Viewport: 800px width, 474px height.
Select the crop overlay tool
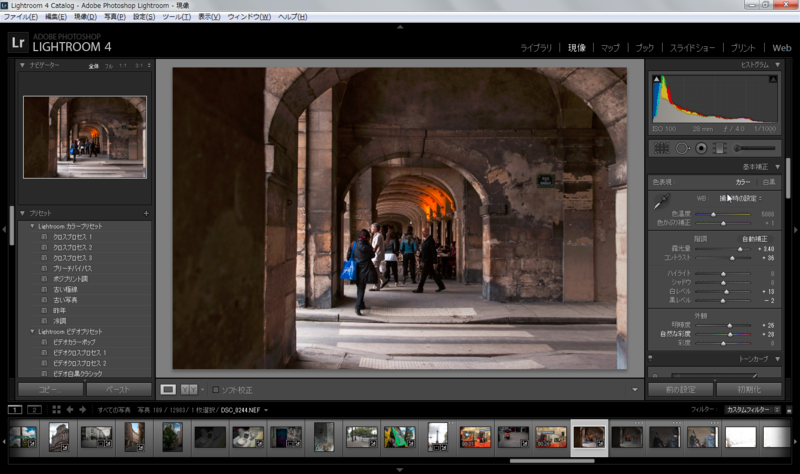[x=661, y=148]
